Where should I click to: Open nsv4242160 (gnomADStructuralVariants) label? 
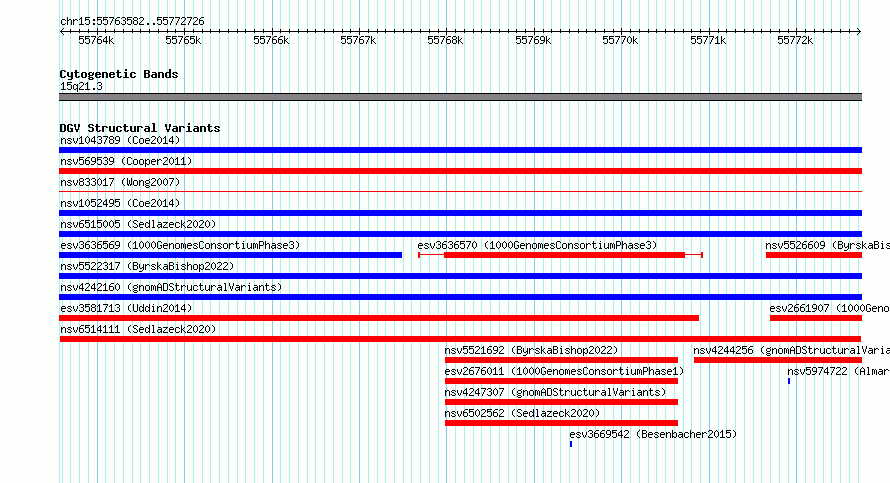click(x=171, y=287)
